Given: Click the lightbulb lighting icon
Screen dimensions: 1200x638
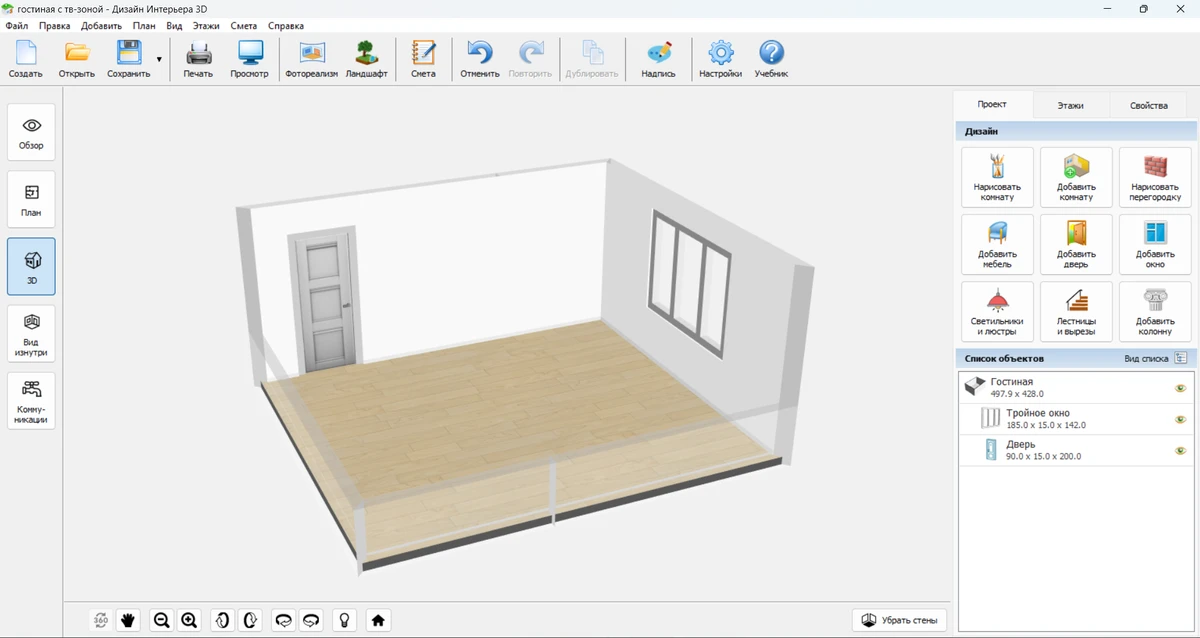Looking at the screenshot, I should [x=345, y=620].
